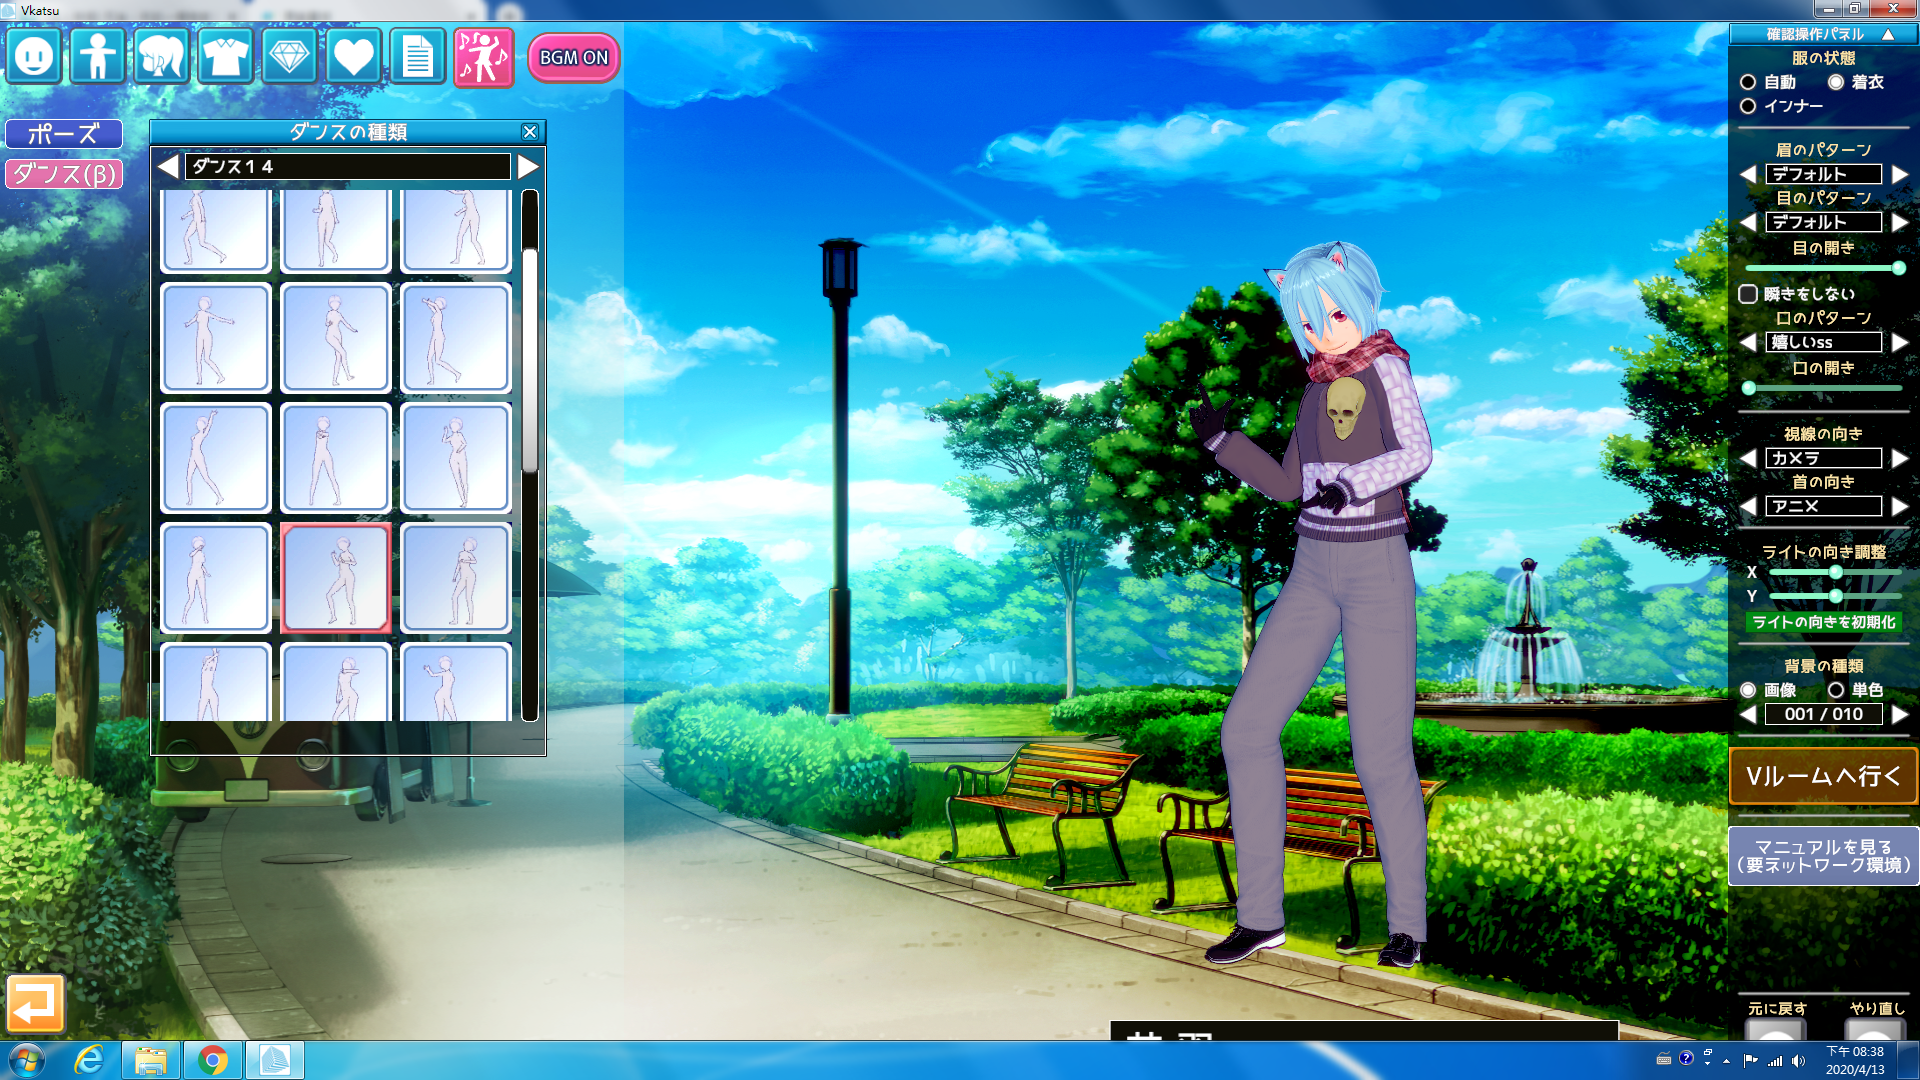Screen dimensions: 1920x1080
Task: Select middle dance thumbnail in second row
Action: pos(336,338)
